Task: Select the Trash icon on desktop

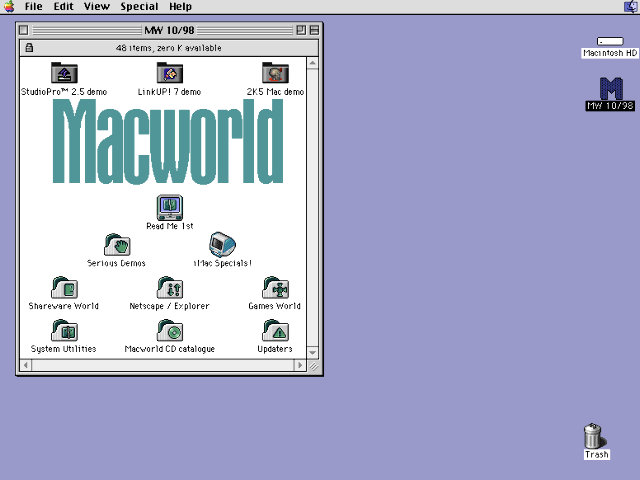Action: (x=593, y=436)
